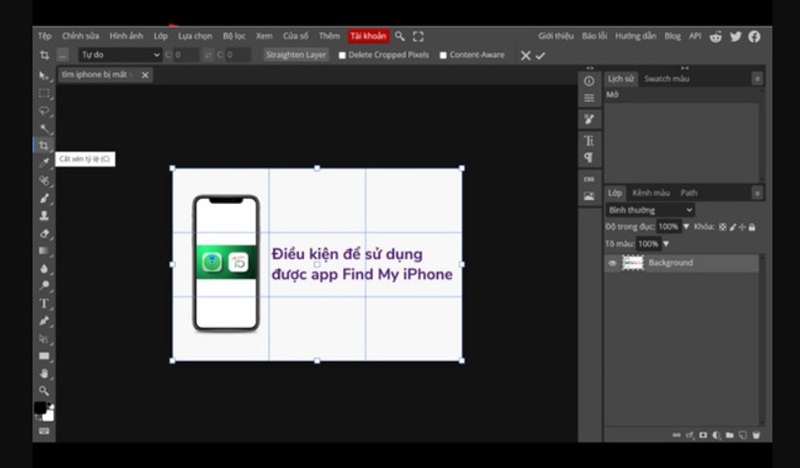Enable Delete Cropped Pixels checkbox
This screenshot has width=800, height=468.
tap(342, 55)
